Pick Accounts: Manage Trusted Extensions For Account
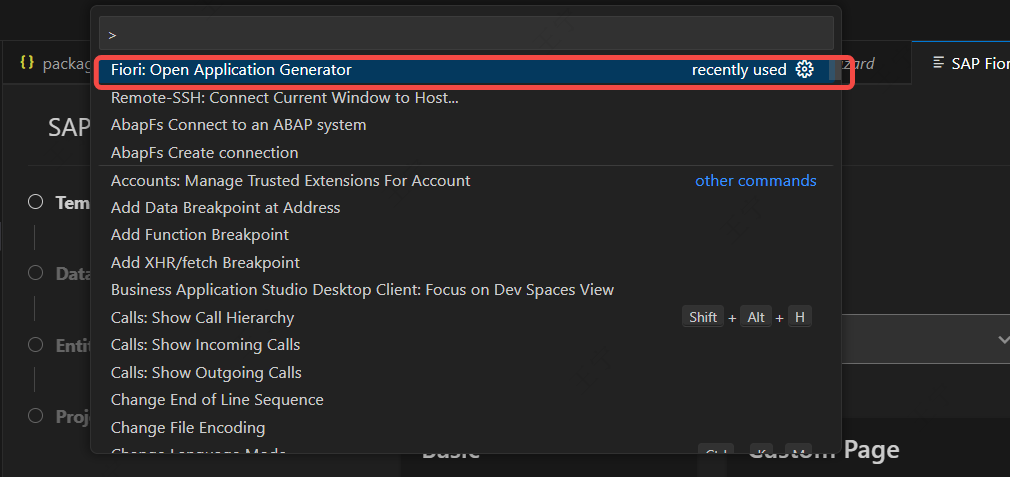 [x=466, y=181]
